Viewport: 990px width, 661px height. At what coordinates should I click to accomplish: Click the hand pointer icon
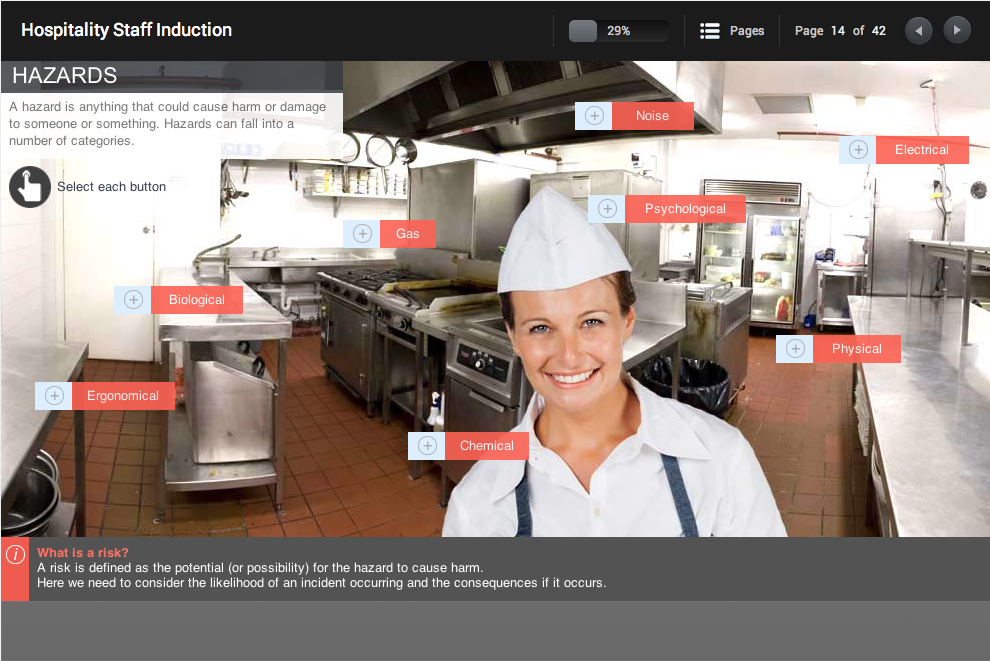[x=30, y=187]
